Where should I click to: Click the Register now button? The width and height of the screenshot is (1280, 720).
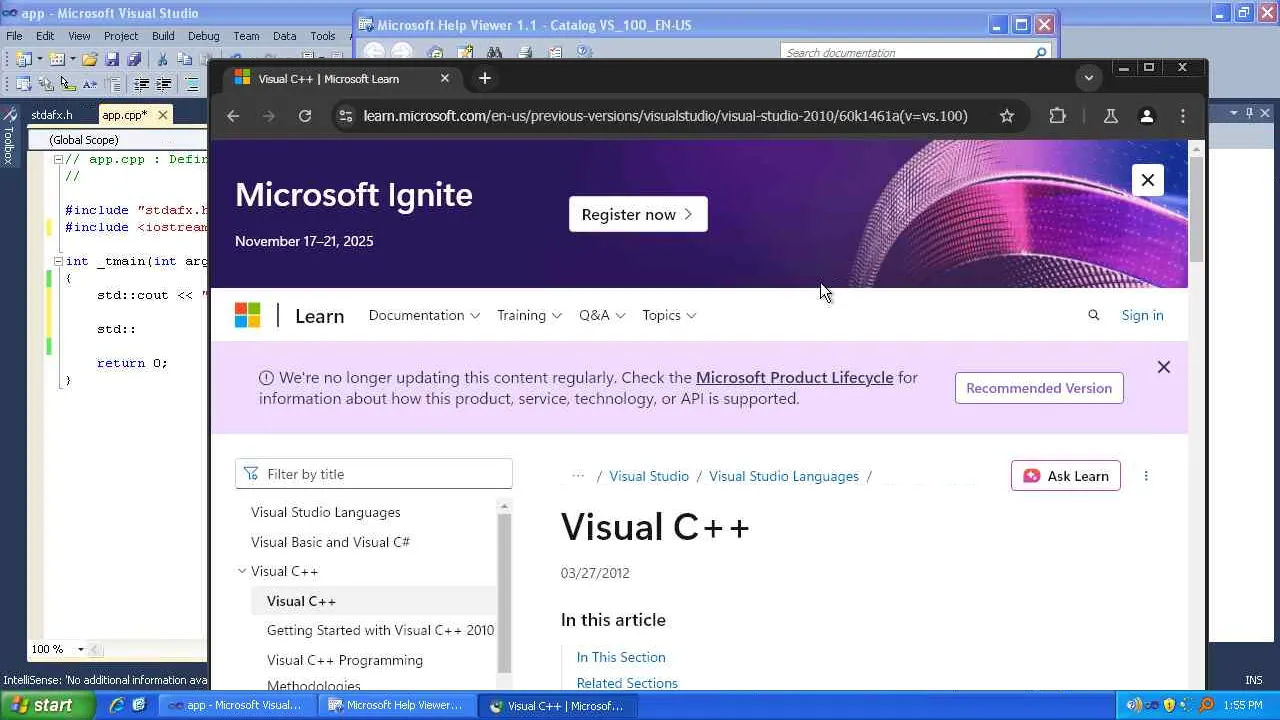[x=638, y=214]
